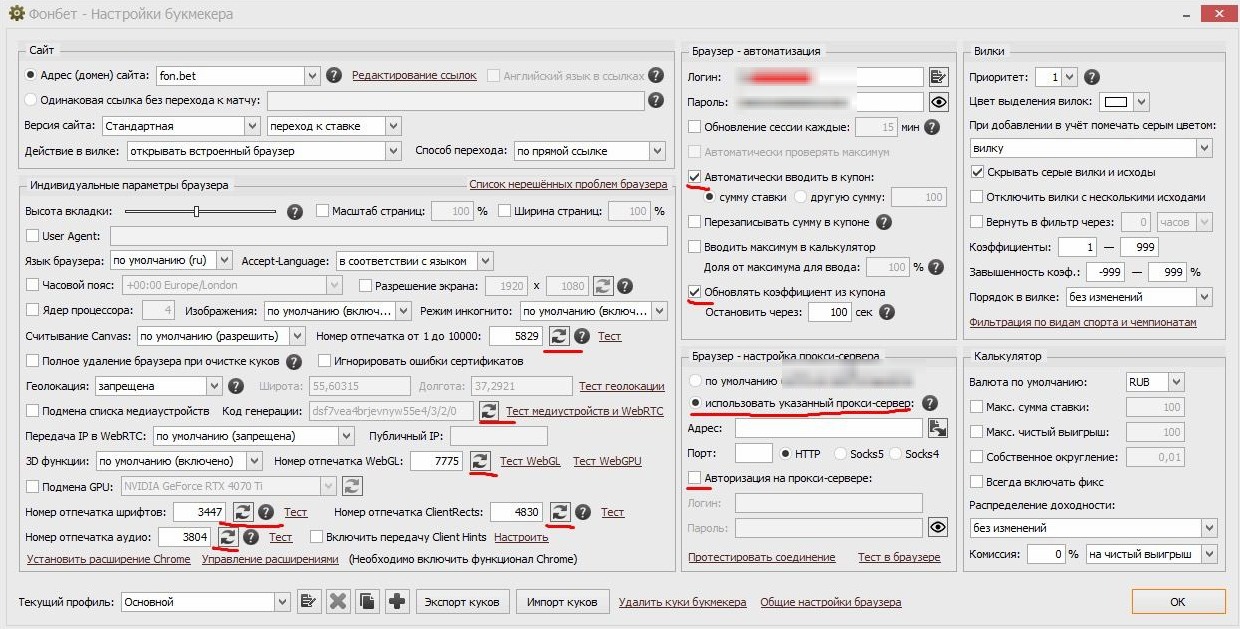Image resolution: width=1240 pixels, height=629 pixels.
Task: Open help for use specified proxy server
Action: pyautogui.click(x=930, y=403)
